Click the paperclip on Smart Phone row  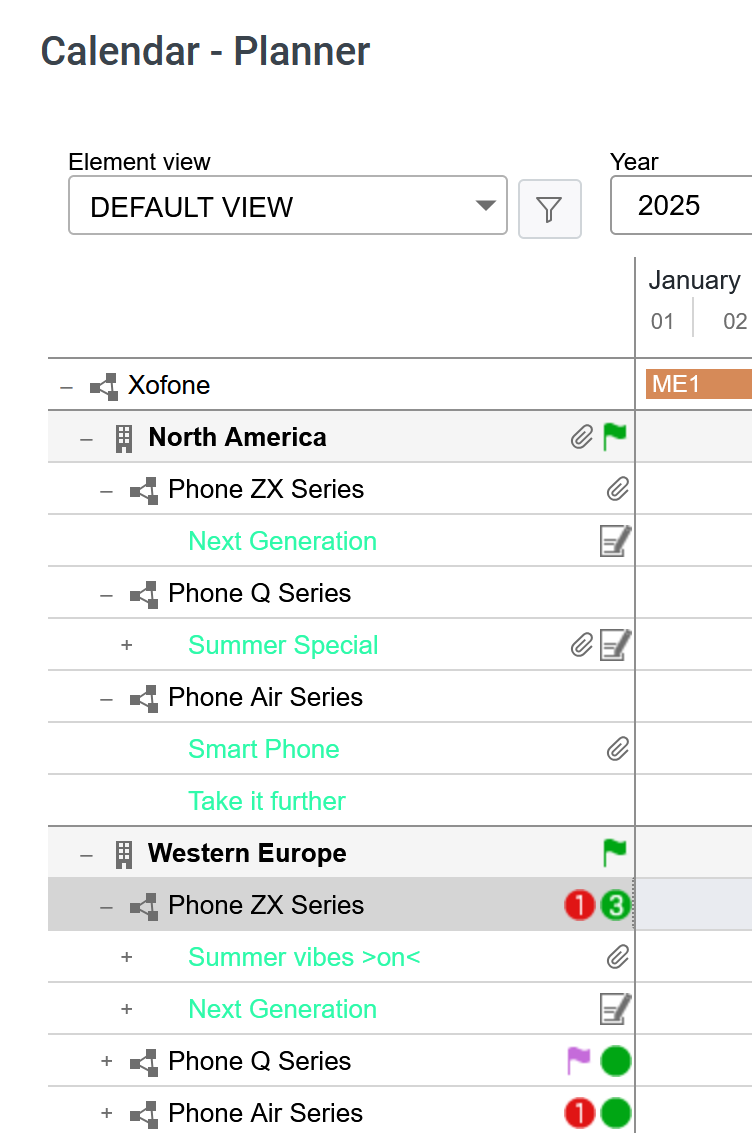click(618, 749)
